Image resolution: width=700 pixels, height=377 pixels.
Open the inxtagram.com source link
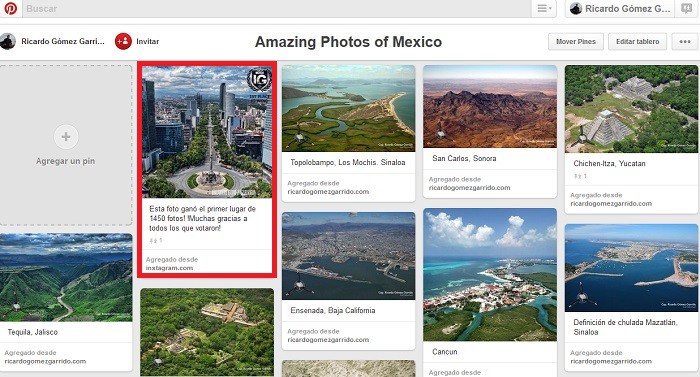[x=169, y=268]
